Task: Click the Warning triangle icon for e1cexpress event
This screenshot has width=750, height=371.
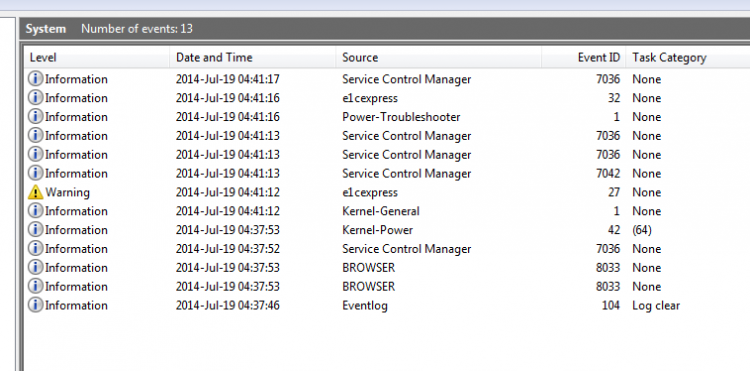Action: (35, 192)
